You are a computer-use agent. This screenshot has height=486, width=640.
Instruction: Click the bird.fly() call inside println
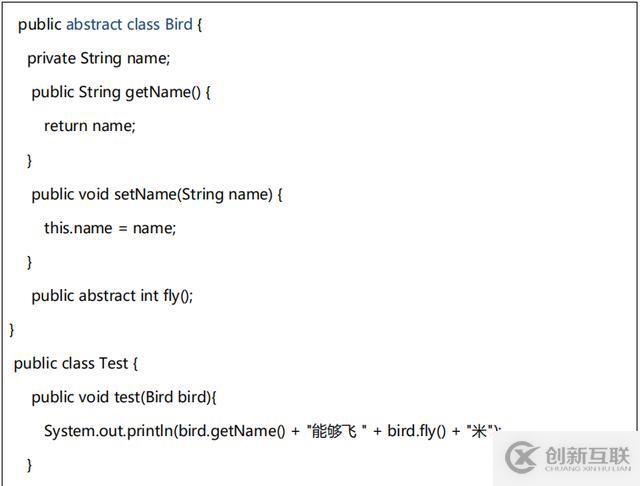[x=415, y=431]
